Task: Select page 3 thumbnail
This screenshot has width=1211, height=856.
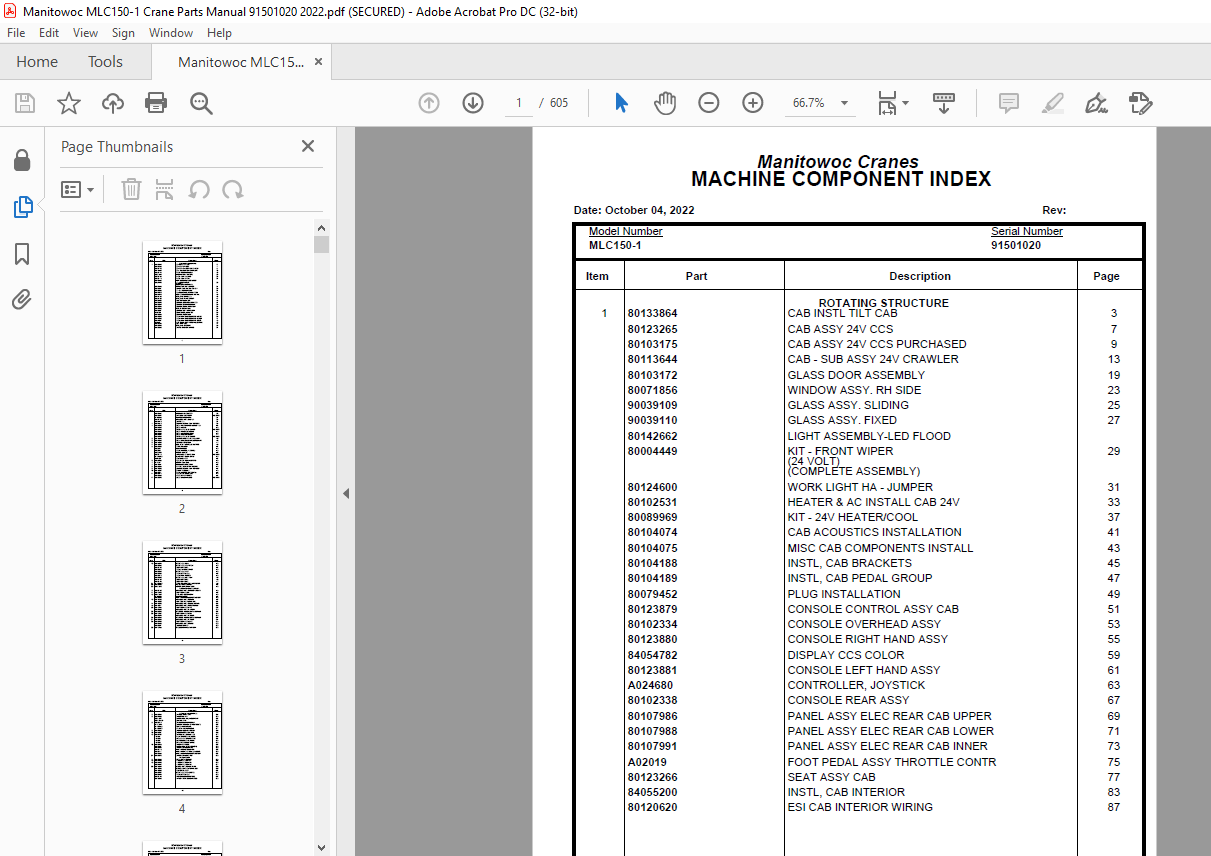Action: click(x=182, y=592)
